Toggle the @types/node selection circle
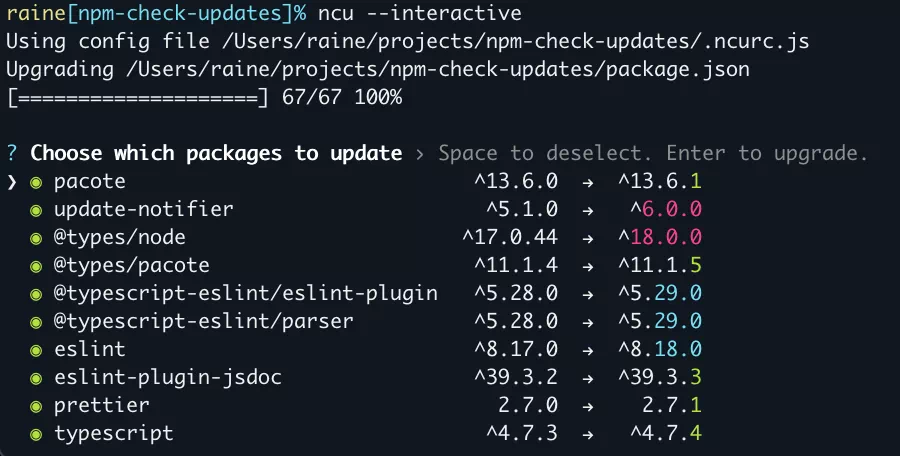The image size is (900, 456). coord(36,239)
